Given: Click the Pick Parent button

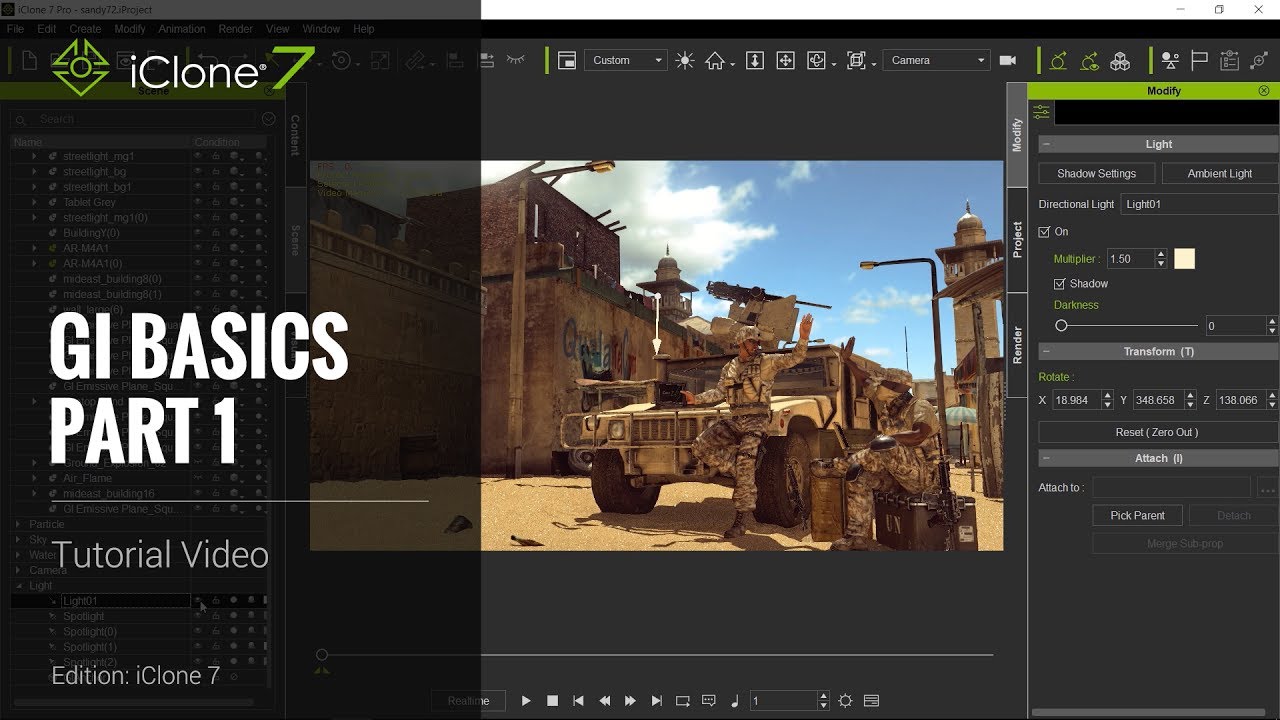Looking at the screenshot, I should pos(1137,515).
